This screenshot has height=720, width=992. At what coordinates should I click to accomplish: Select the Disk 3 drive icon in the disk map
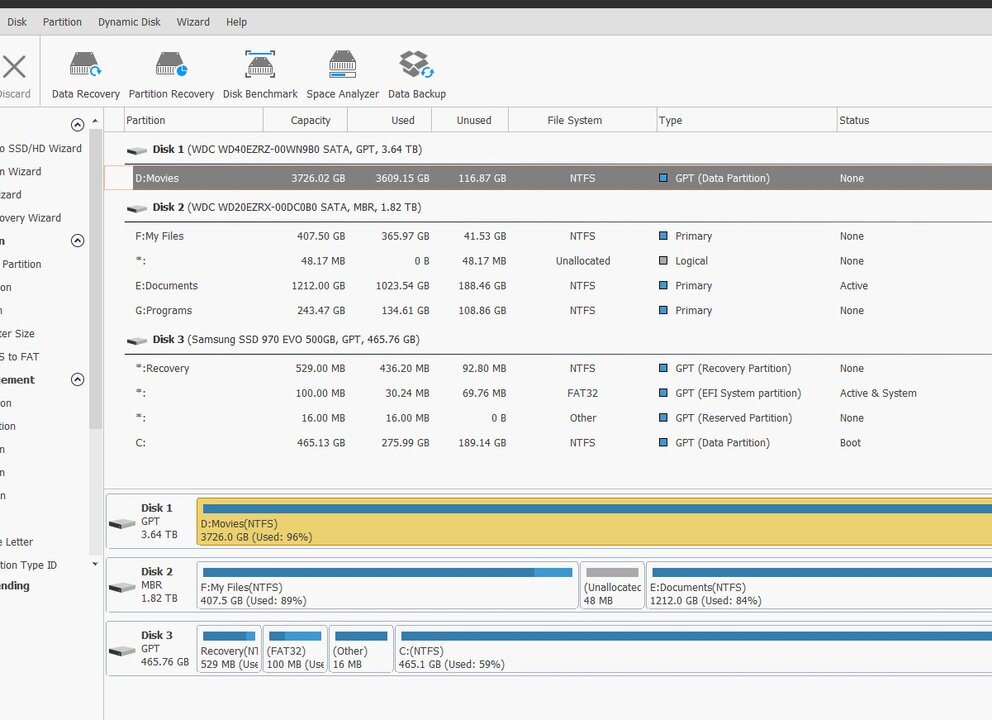122,650
